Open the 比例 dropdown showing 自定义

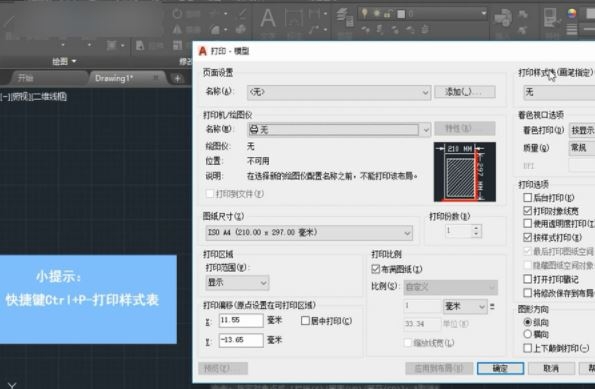tap(450, 287)
